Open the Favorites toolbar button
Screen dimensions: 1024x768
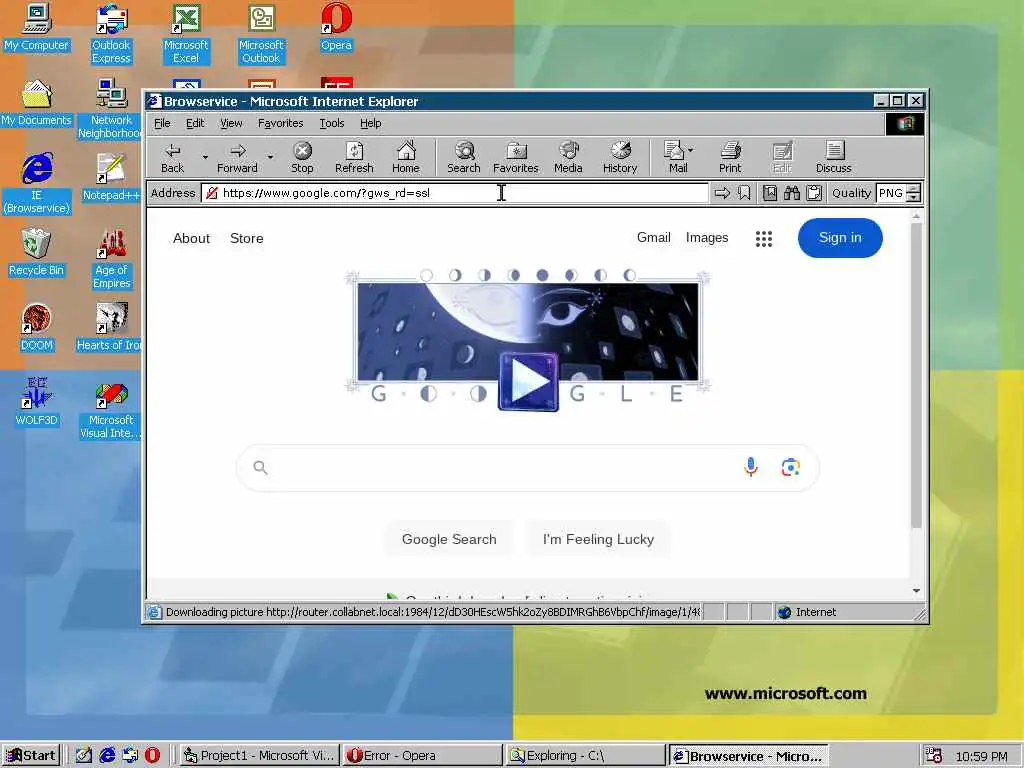click(515, 157)
